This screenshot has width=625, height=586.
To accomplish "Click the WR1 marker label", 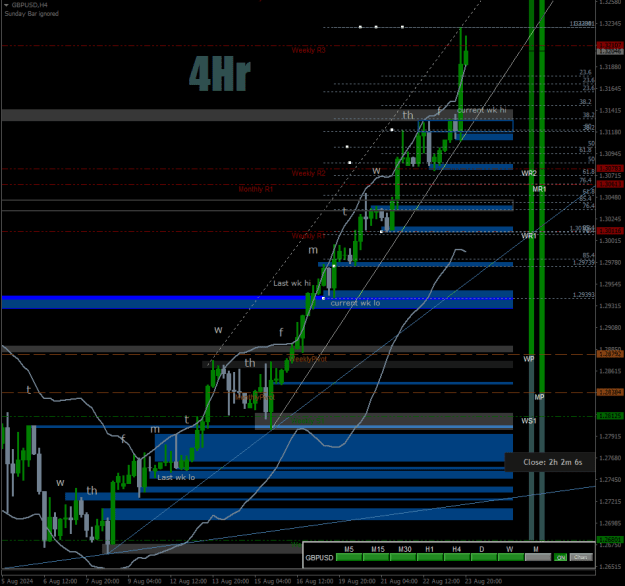I will pyautogui.click(x=529, y=236).
